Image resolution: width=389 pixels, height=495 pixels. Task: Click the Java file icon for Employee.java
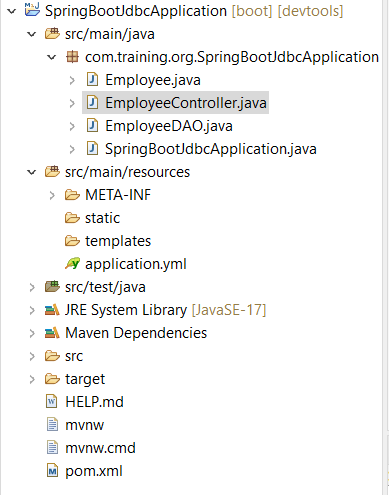[x=92, y=80]
